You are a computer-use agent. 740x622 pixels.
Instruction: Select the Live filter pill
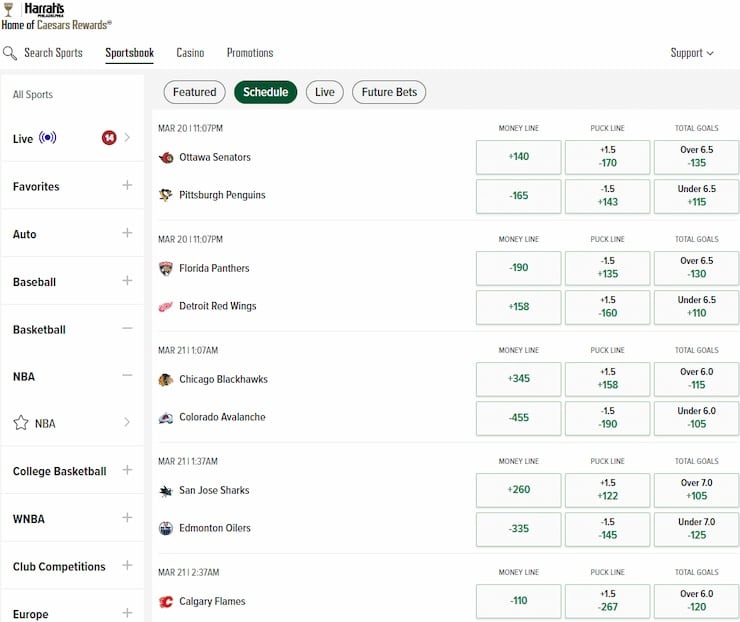pyautogui.click(x=325, y=92)
